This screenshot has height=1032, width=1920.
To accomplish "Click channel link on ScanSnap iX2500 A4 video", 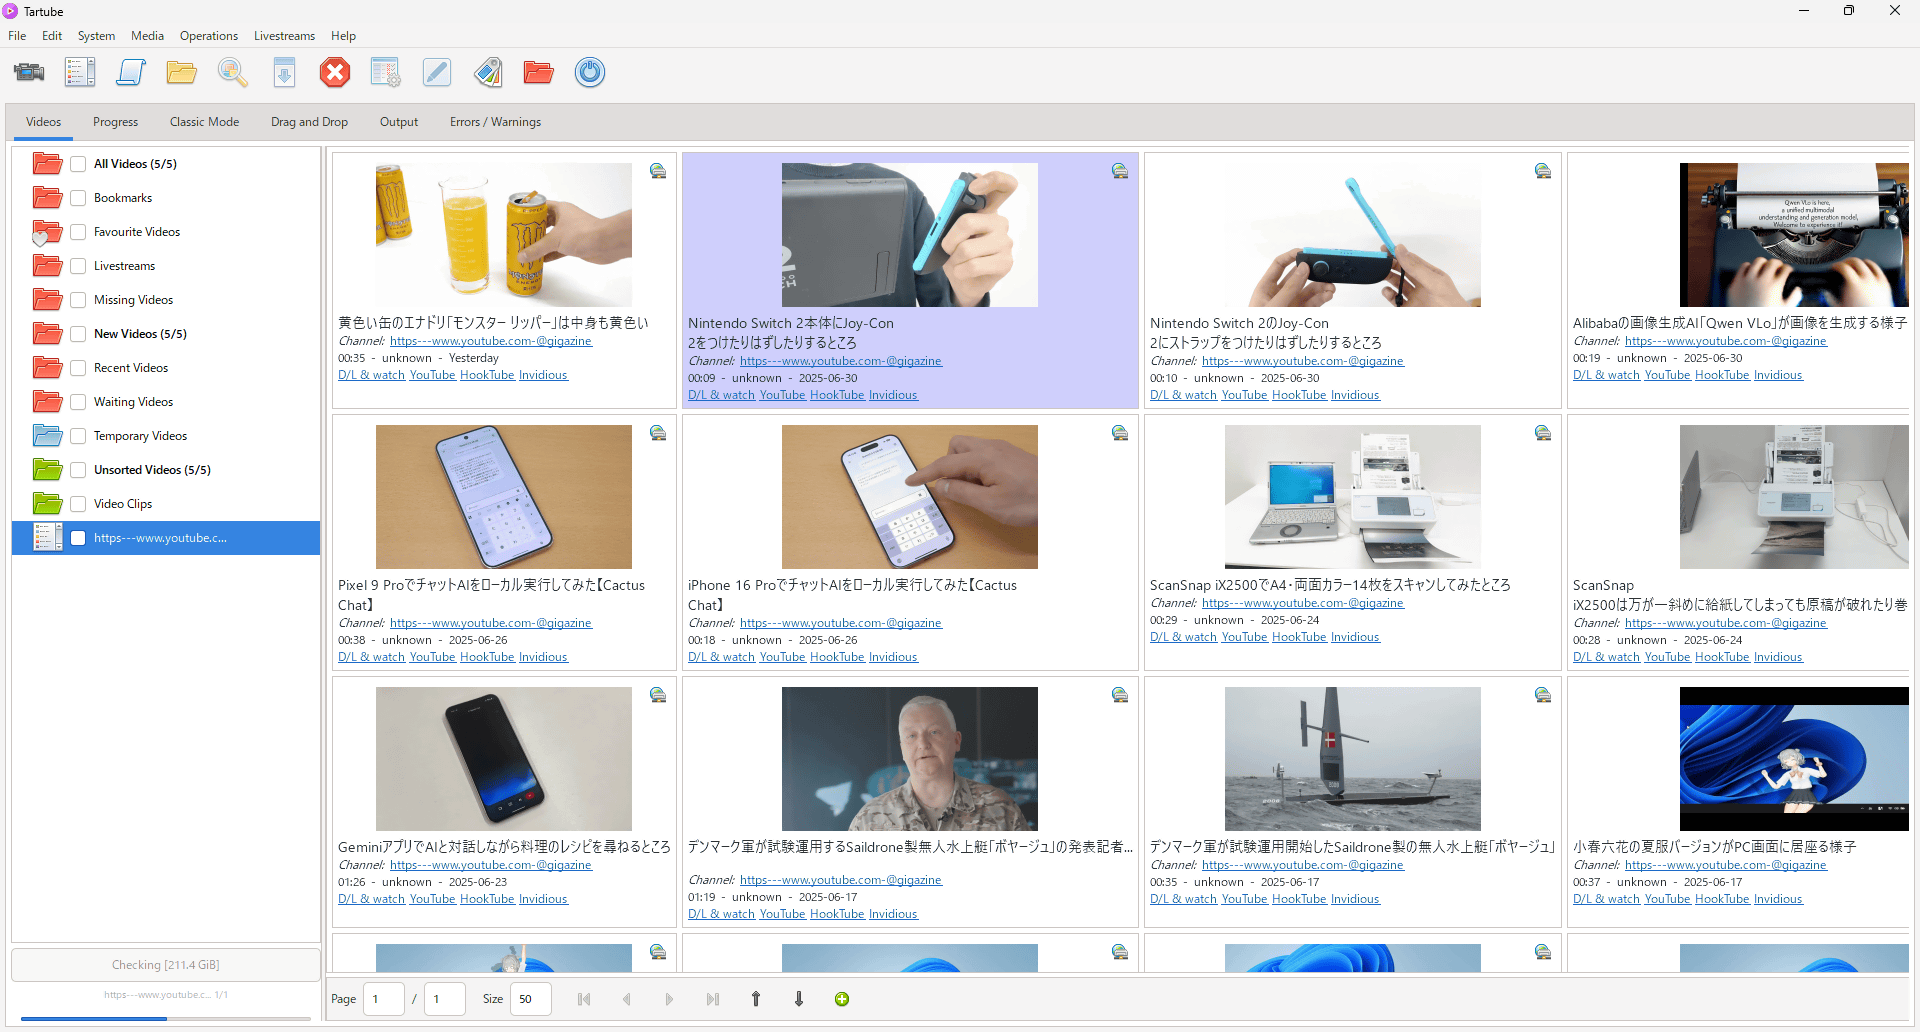I will (1303, 603).
